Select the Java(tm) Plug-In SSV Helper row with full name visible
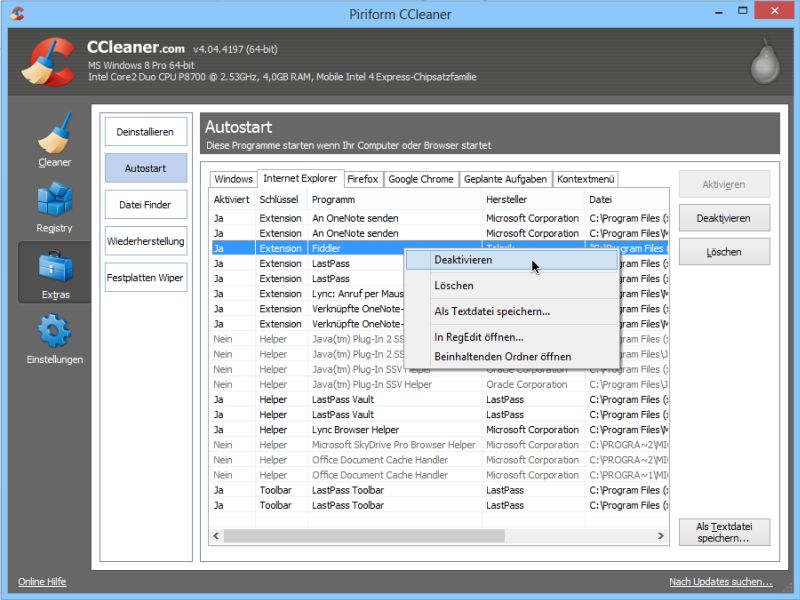Image resolution: width=800 pixels, height=600 pixels. click(x=440, y=384)
